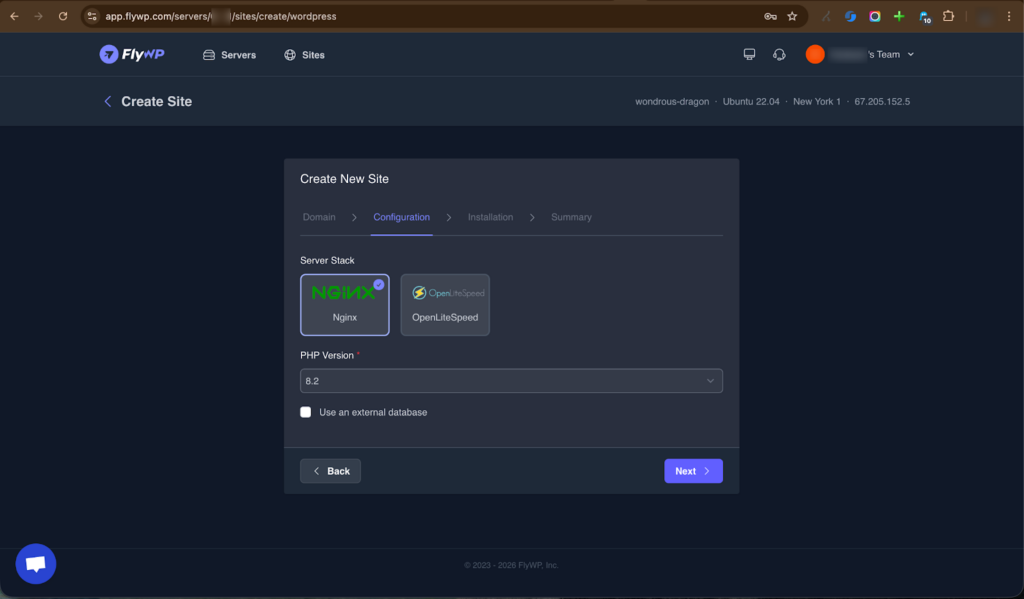Screen dimensions: 1024x599
Task: Click the Server Stack label
Action: pyautogui.click(x=327, y=260)
